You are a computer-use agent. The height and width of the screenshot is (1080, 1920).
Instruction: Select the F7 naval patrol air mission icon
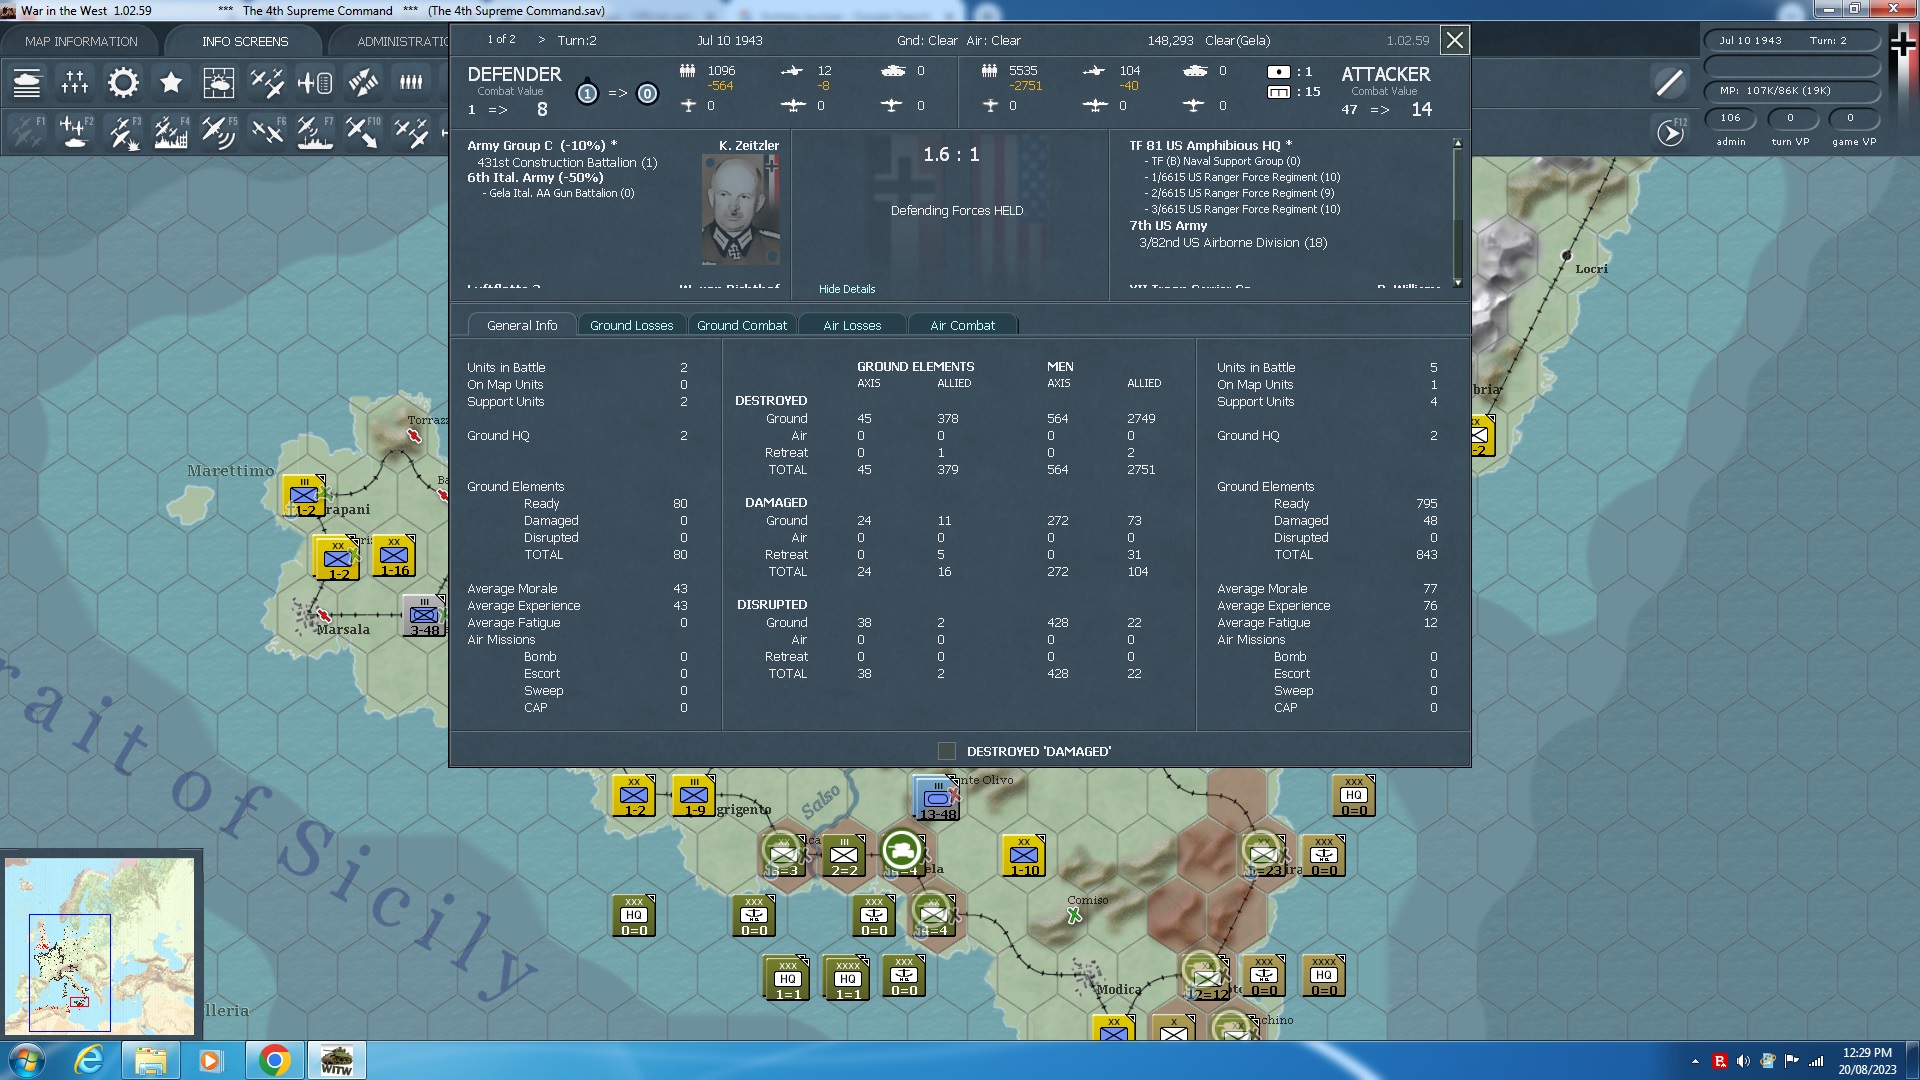pyautogui.click(x=315, y=131)
